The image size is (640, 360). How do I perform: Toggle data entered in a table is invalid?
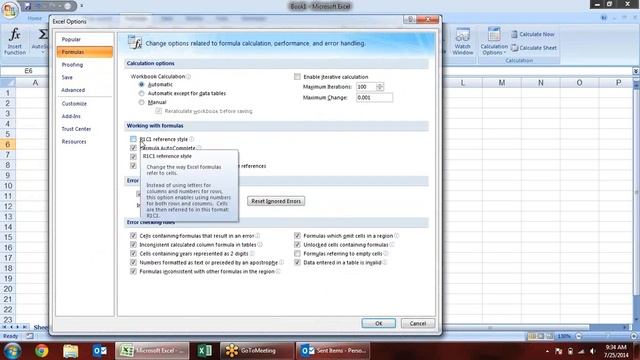pos(297,263)
